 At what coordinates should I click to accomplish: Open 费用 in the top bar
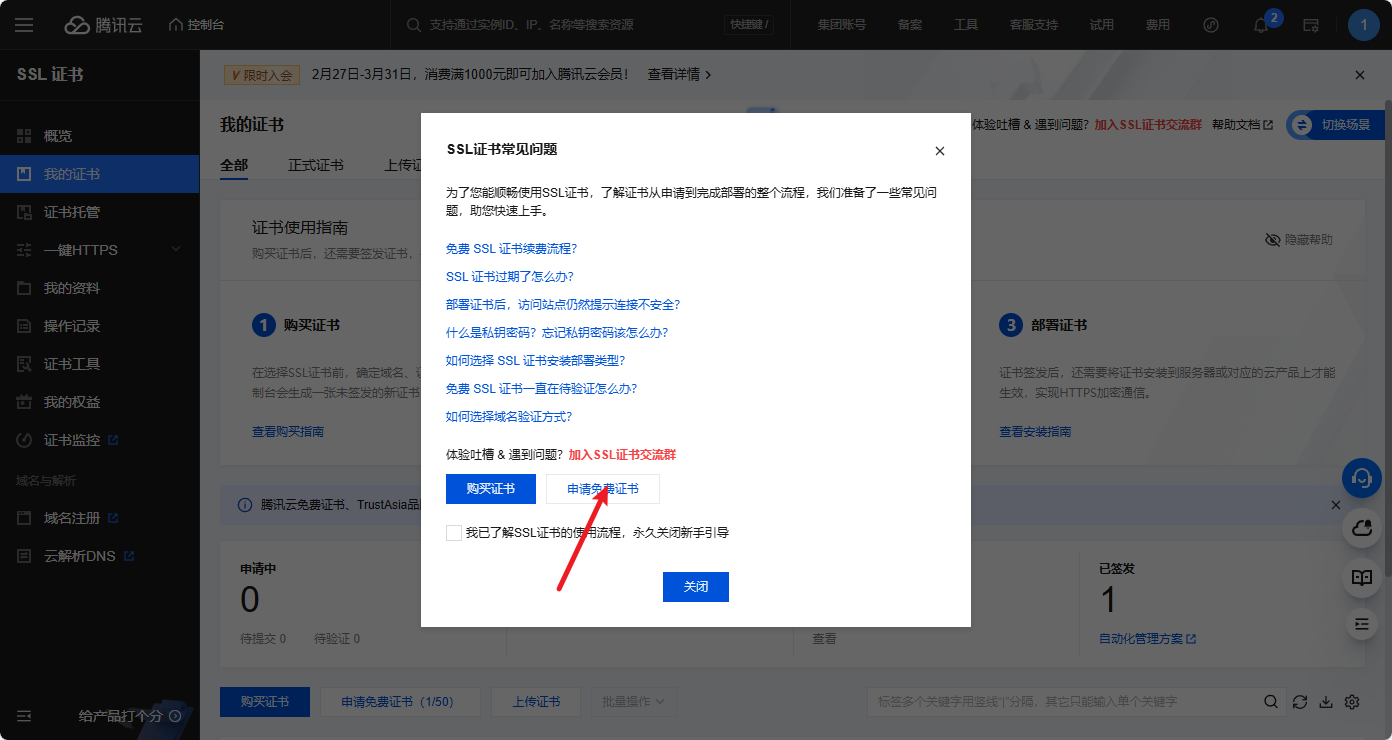coord(1158,25)
